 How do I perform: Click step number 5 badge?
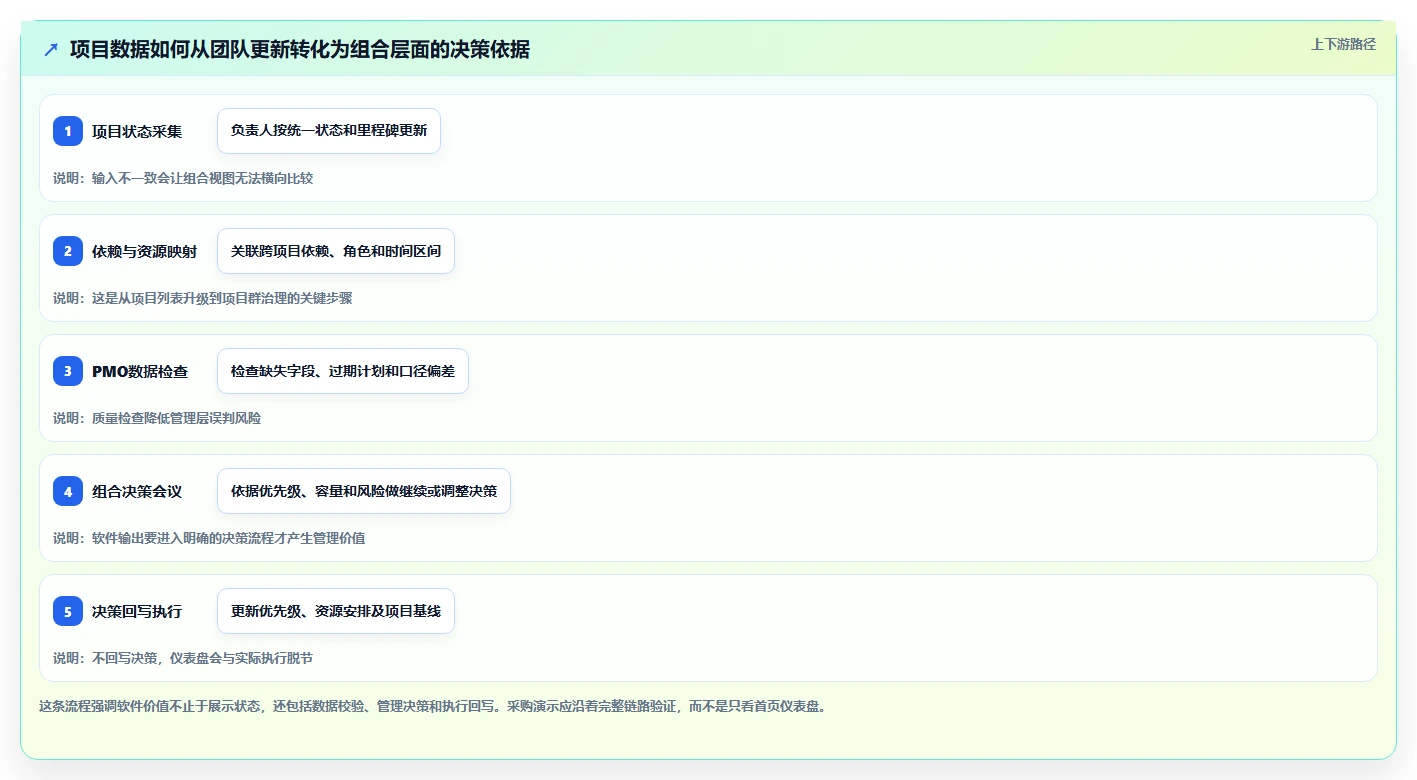pos(68,611)
